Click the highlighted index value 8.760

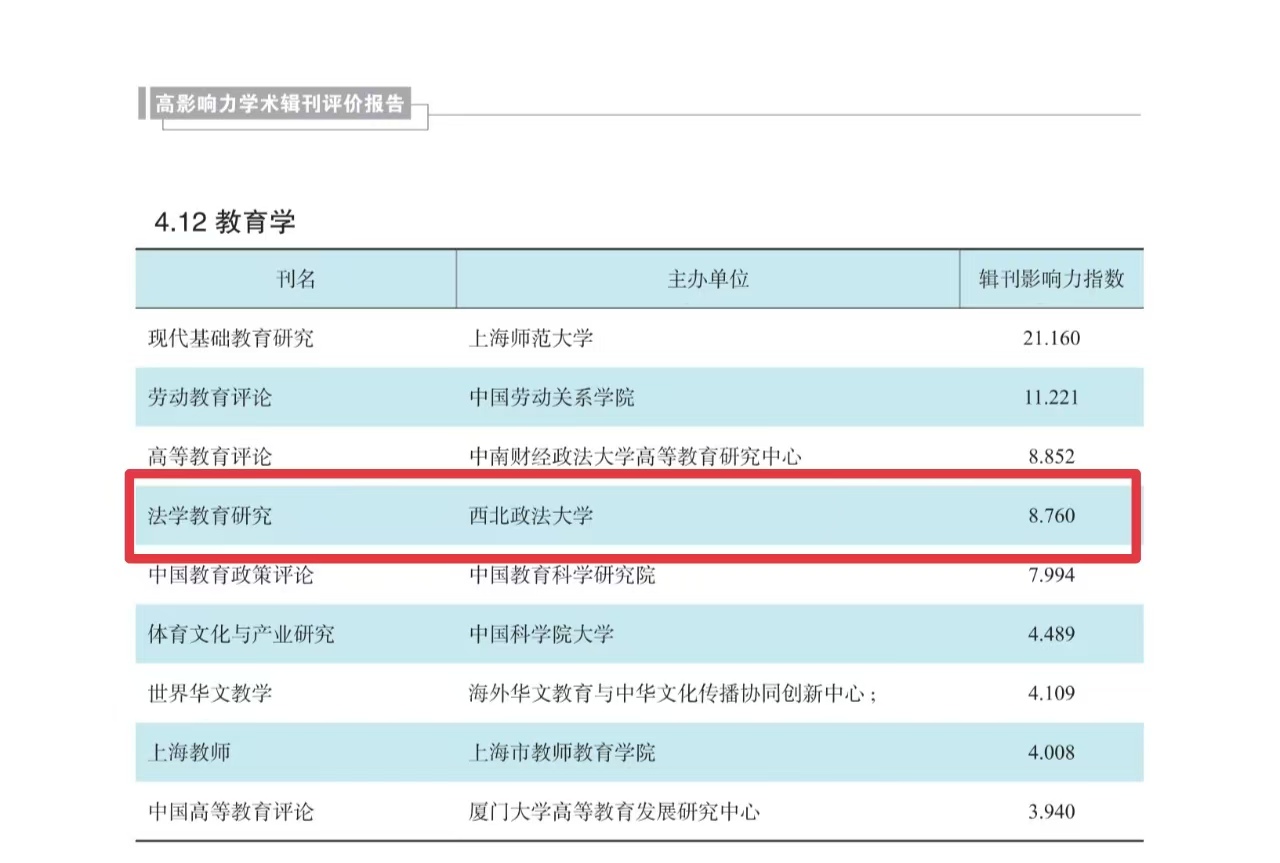click(1051, 517)
